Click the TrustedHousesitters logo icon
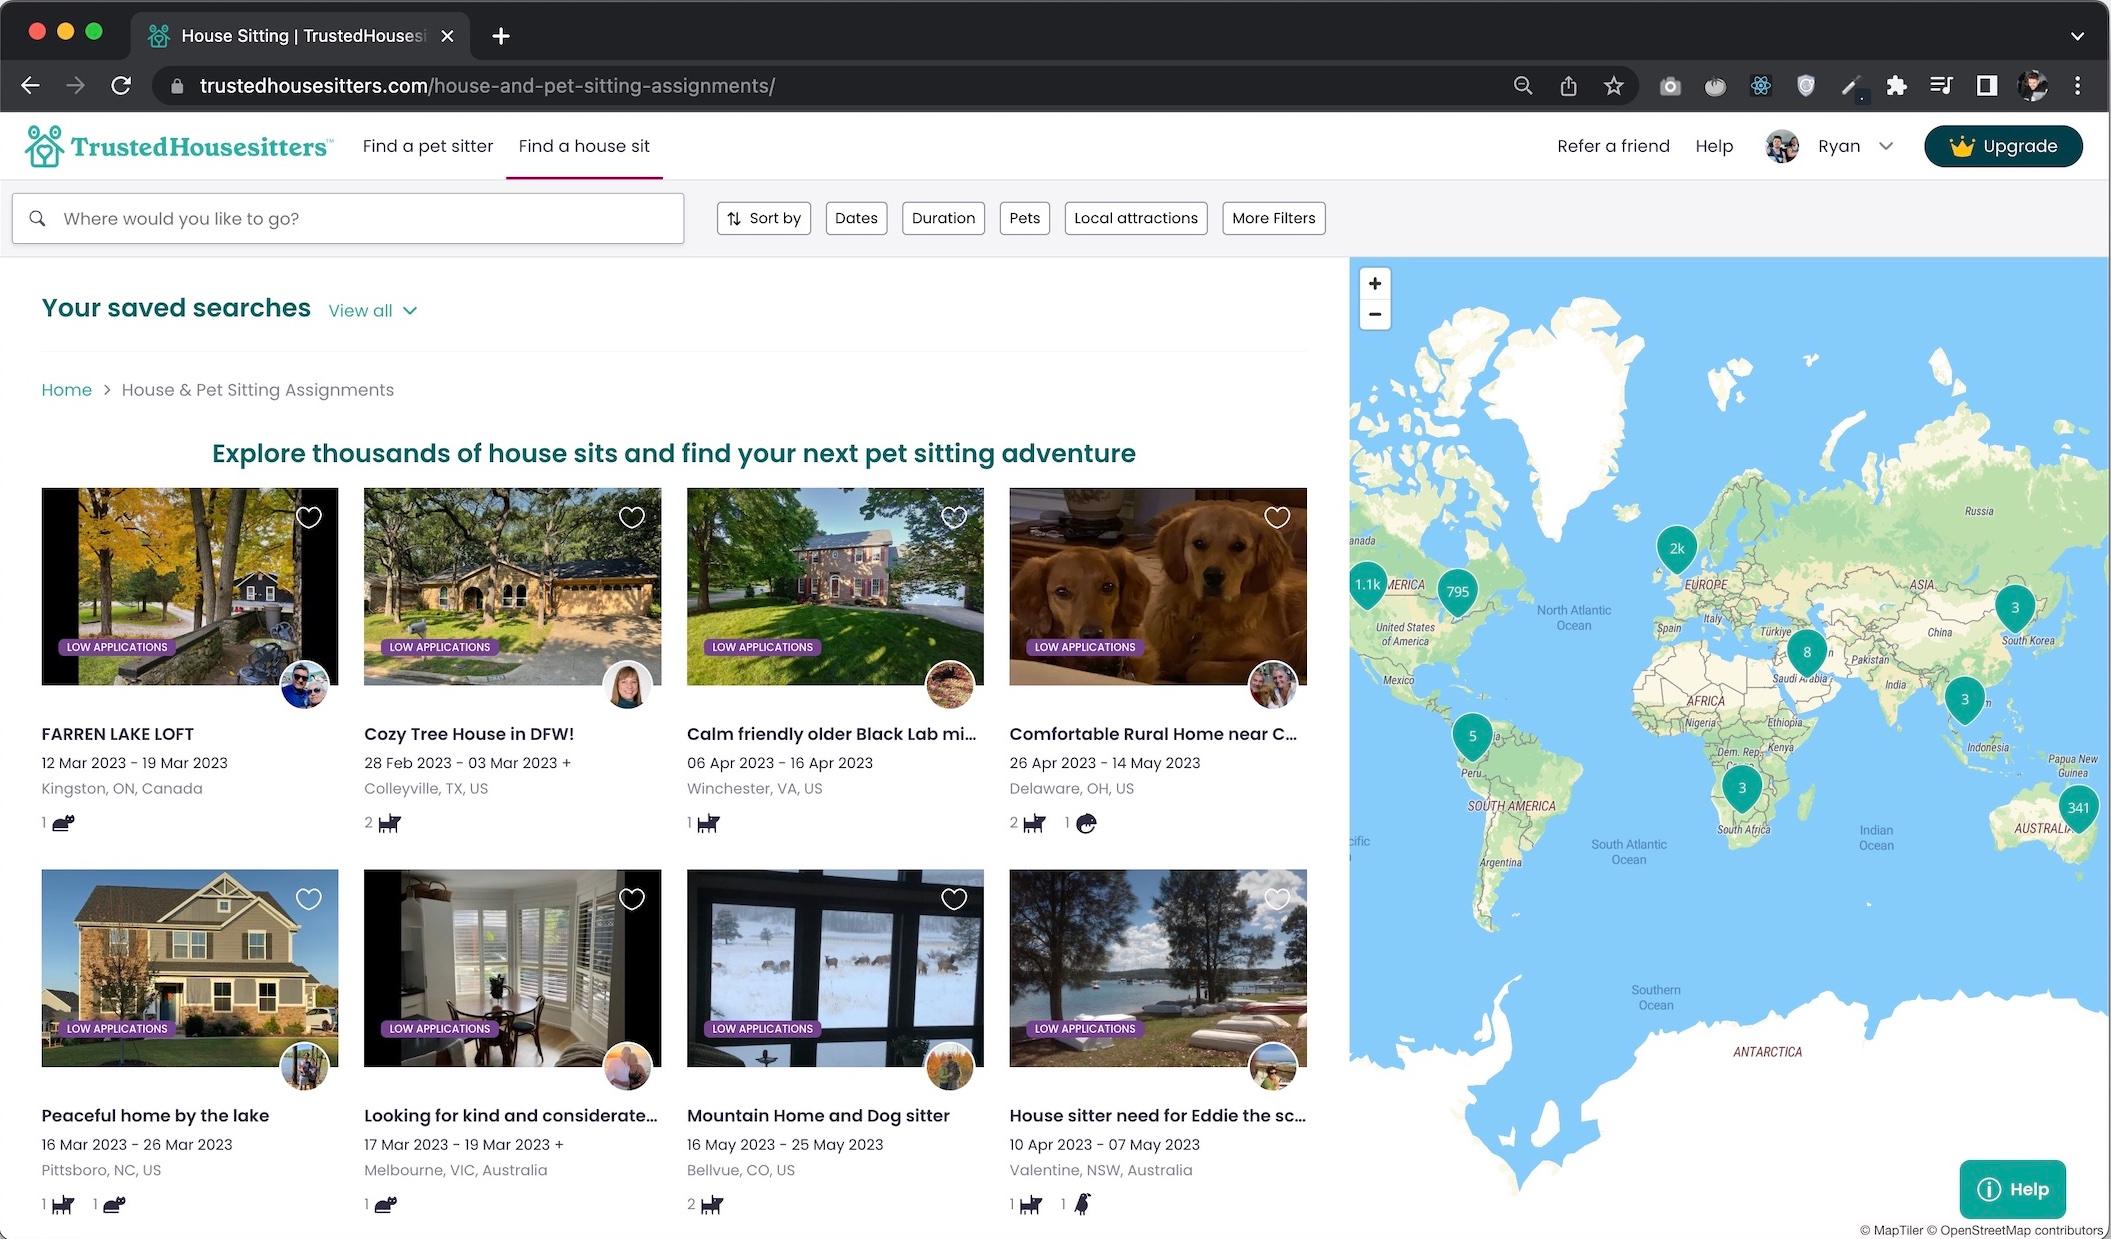 pos(44,146)
